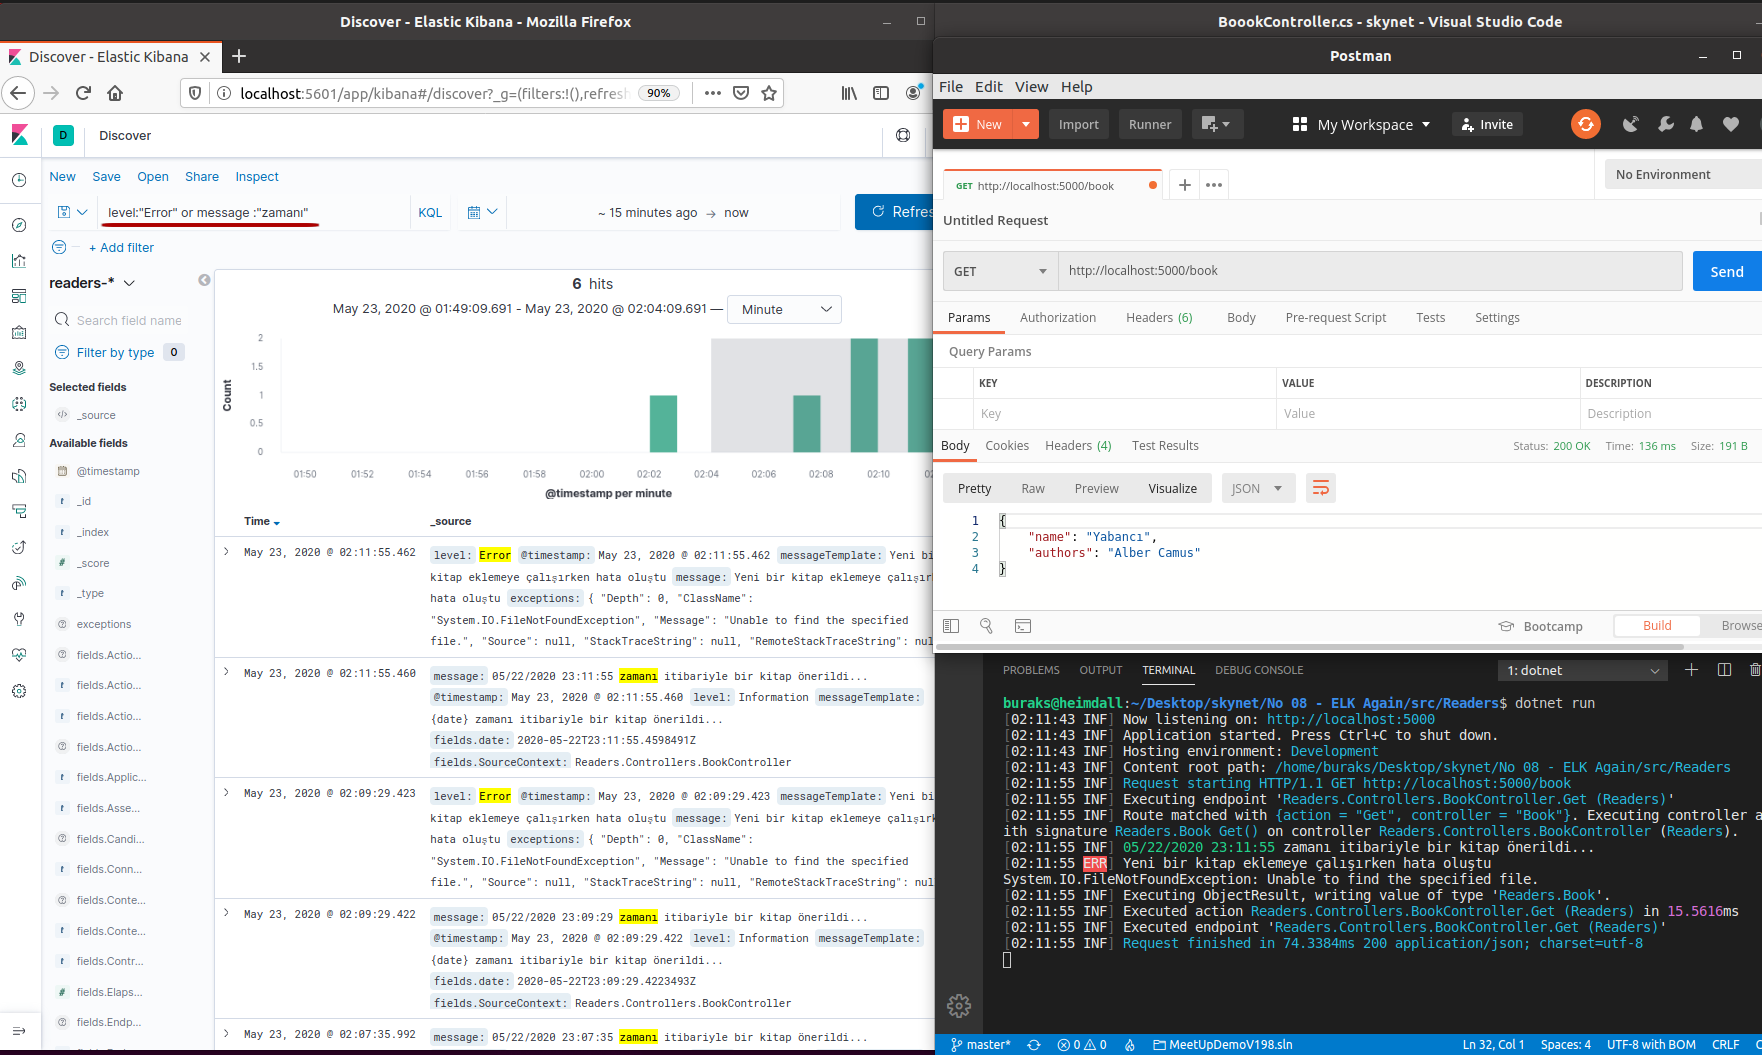Click the wrap lines icon in response body
1762x1055 pixels.
pyautogui.click(x=1320, y=488)
